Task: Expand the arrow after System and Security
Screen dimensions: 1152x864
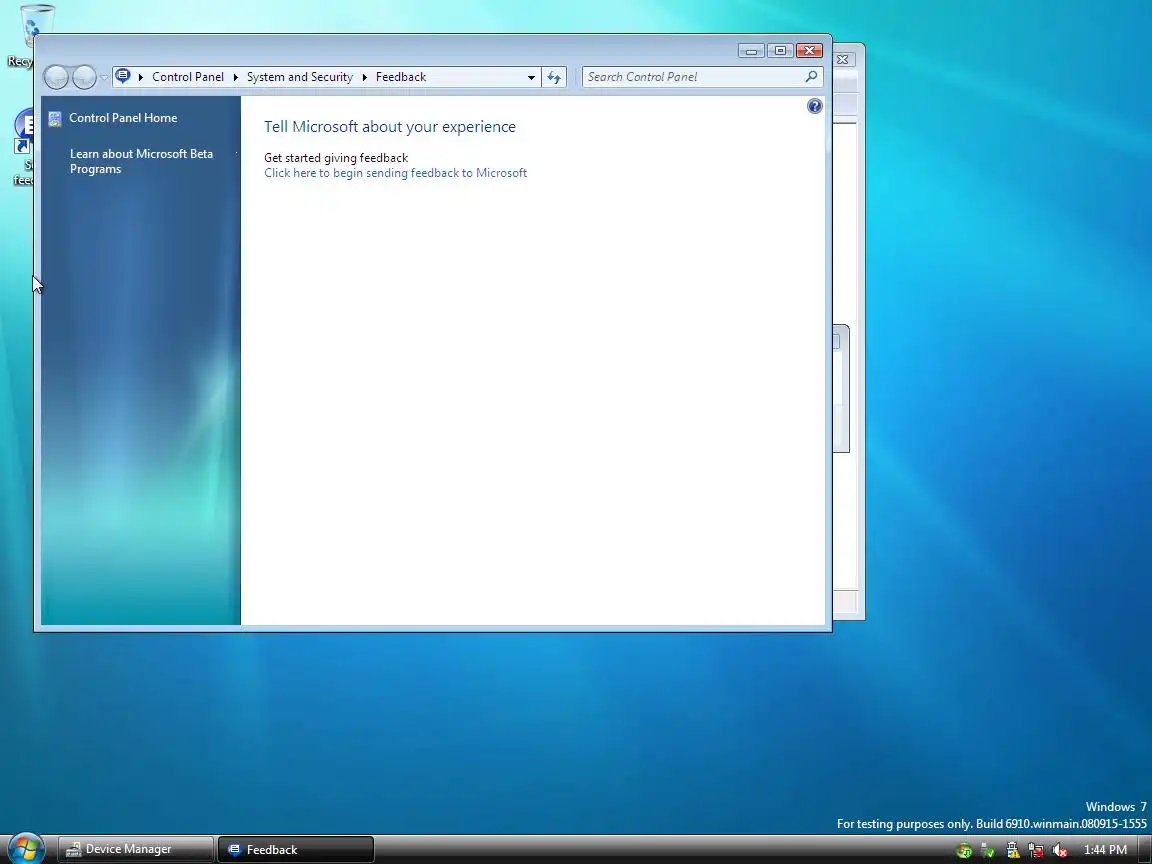Action: point(364,77)
